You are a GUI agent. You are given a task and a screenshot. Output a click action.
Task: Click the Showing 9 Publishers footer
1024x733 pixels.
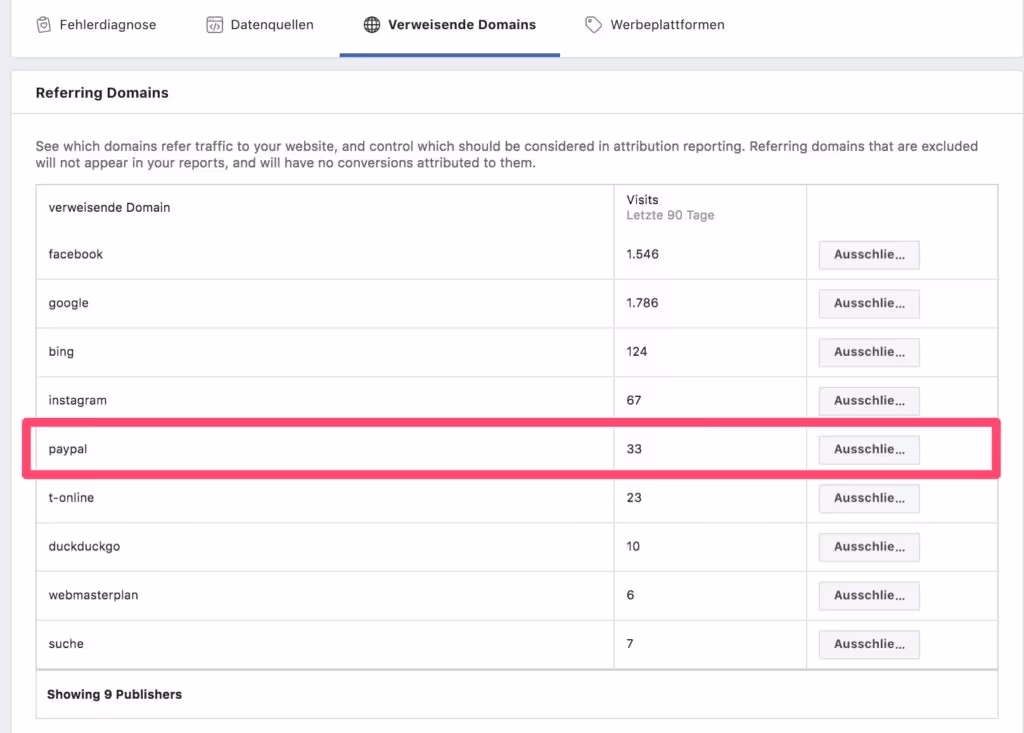pos(114,694)
